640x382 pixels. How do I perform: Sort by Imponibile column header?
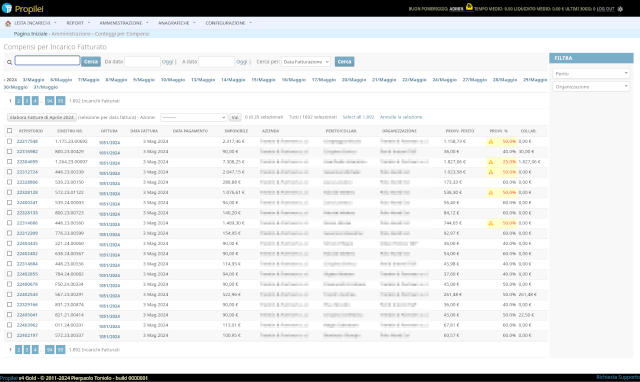point(236,131)
